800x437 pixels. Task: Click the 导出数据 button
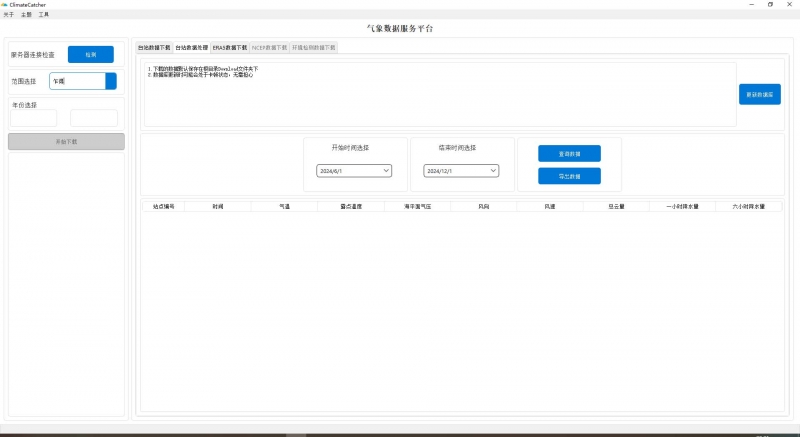569,176
